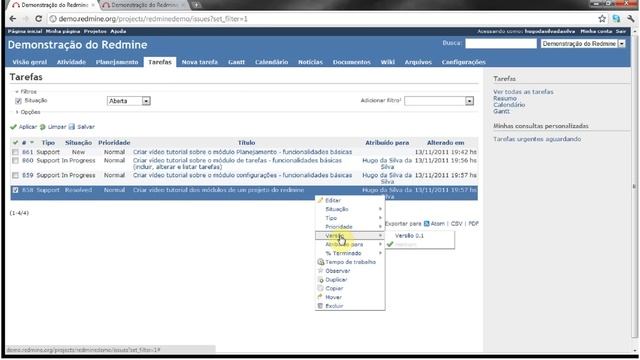Click the star icon beside Observar

tap(320, 271)
